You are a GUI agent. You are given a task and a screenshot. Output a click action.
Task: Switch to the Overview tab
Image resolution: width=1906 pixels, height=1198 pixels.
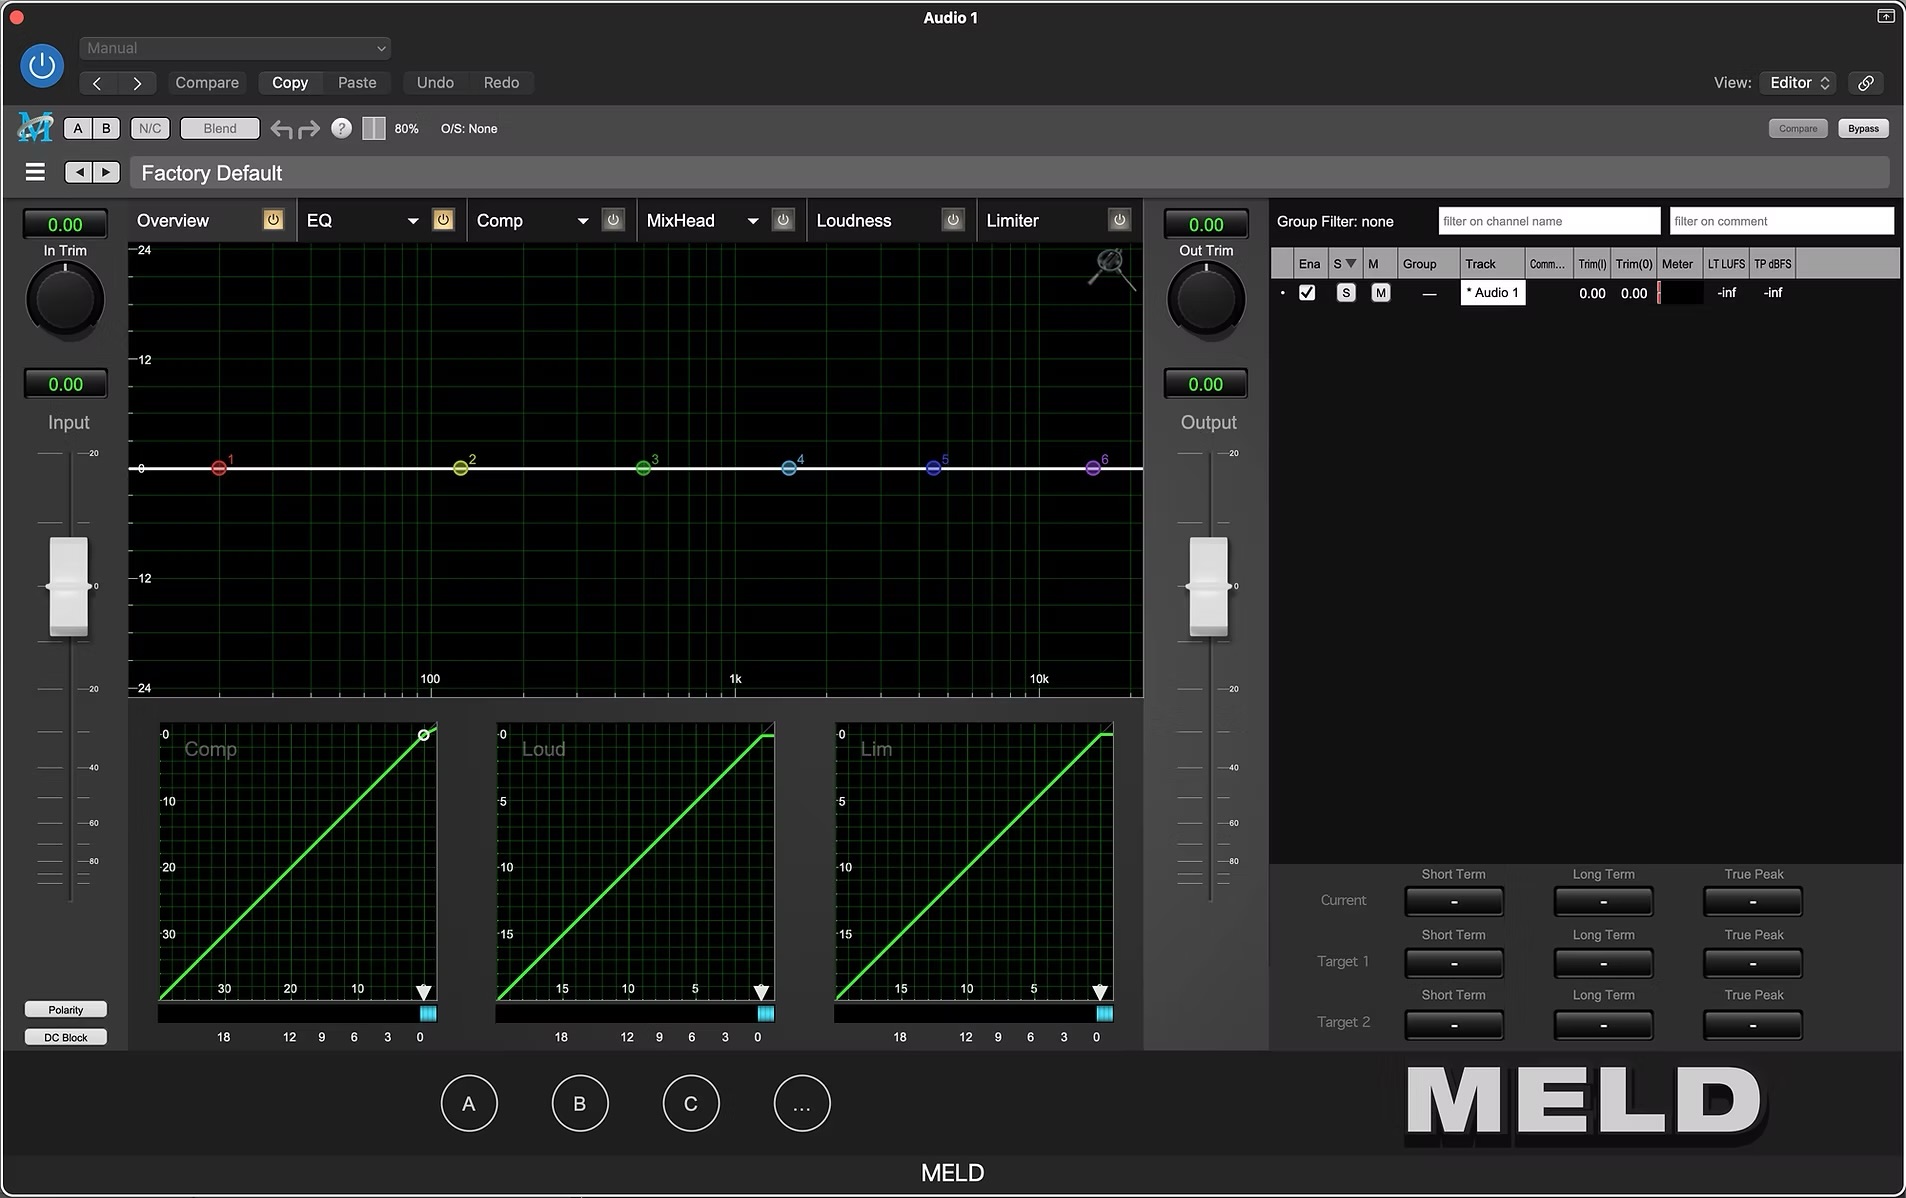click(173, 221)
